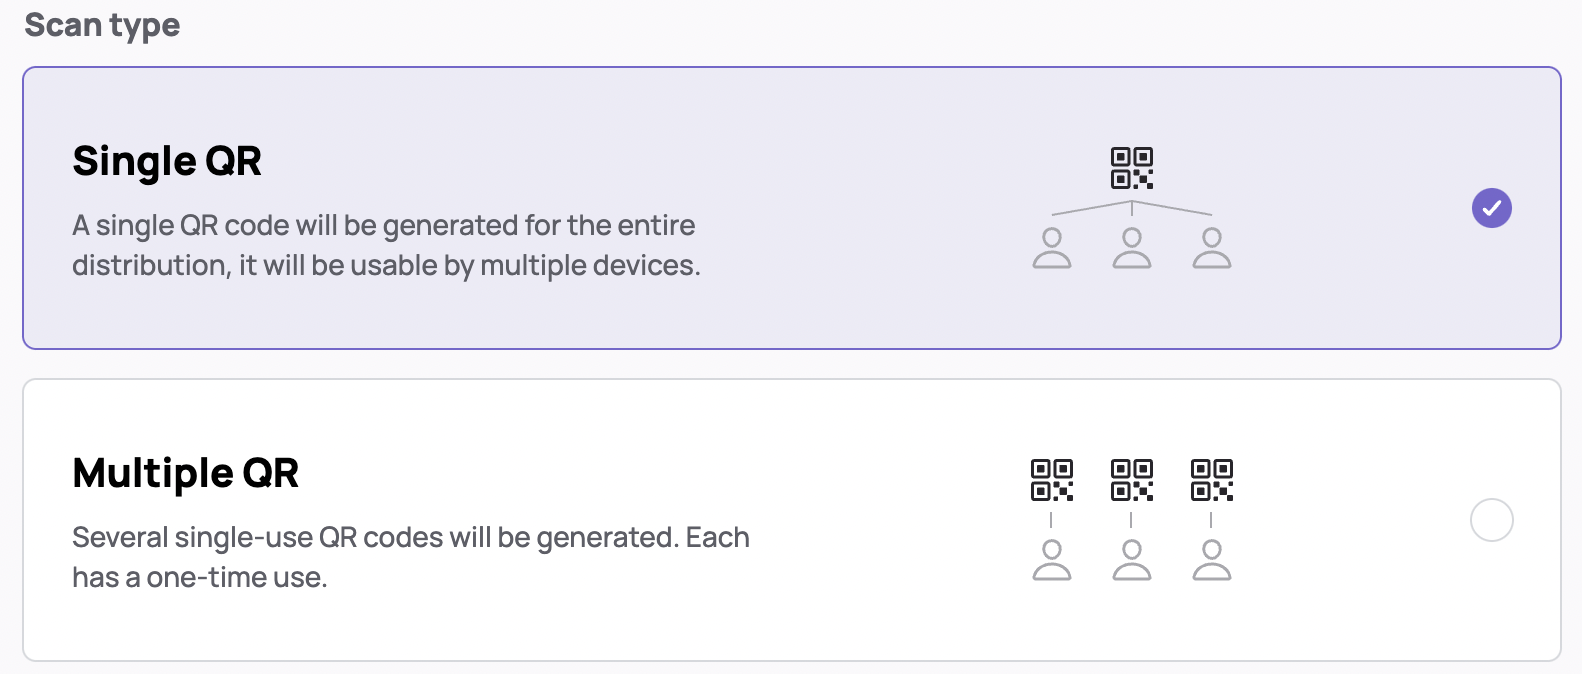Click the right QR code icon in Multiple QR card

pyautogui.click(x=1212, y=480)
